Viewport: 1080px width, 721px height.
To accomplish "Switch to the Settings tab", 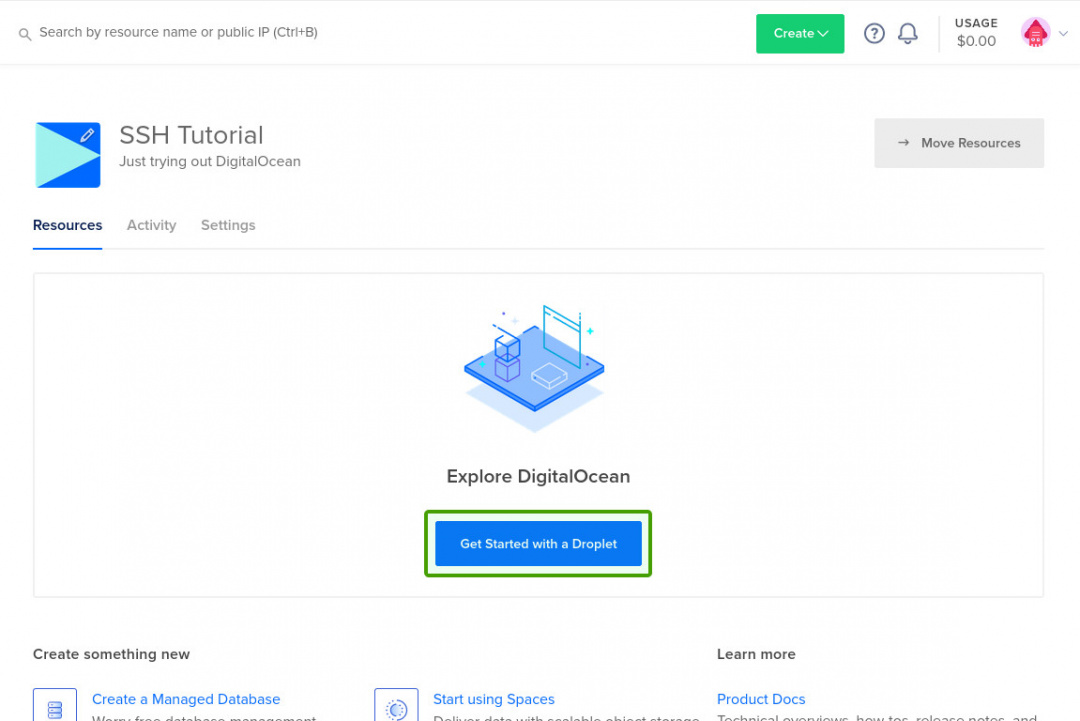I will tap(228, 225).
